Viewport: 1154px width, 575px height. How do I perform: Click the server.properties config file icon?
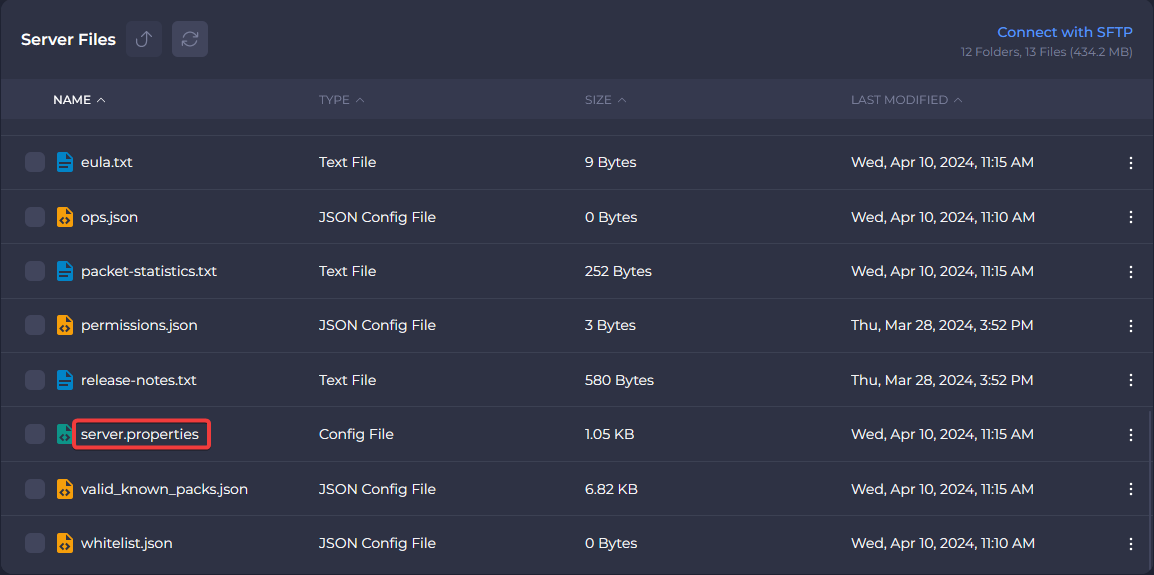[x=65, y=434]
